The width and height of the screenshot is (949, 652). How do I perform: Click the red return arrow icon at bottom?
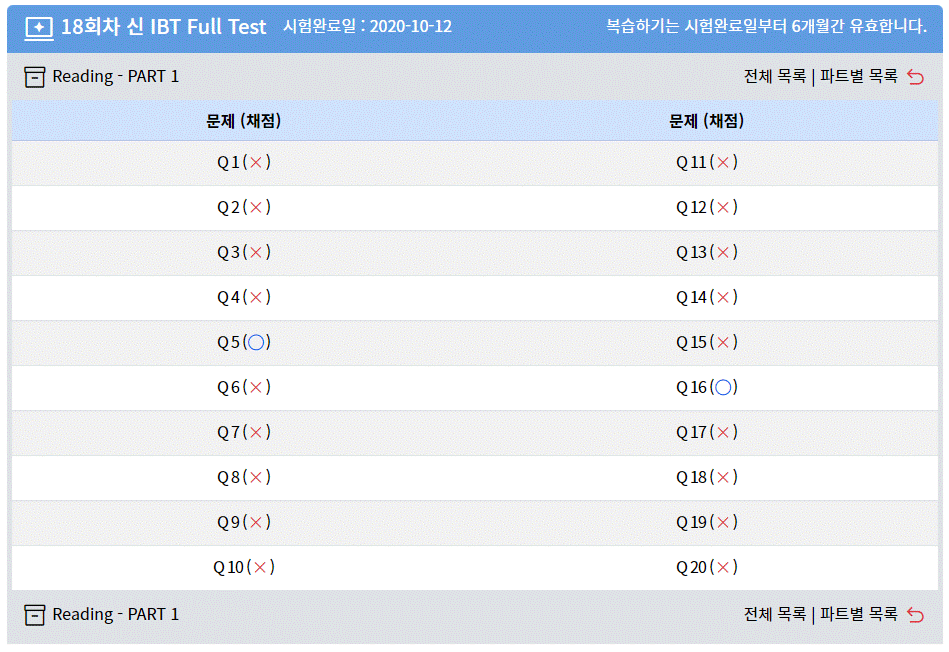(915, 615)
